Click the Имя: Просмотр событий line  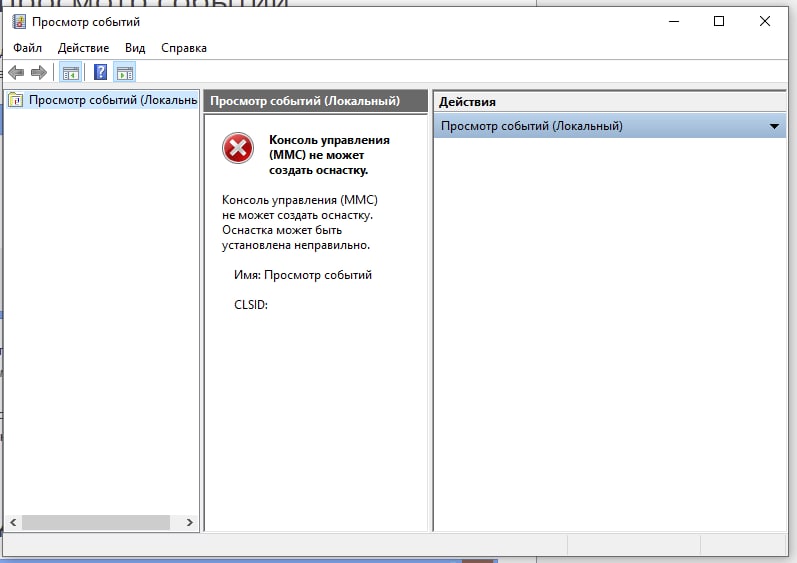tap(303, 275)
